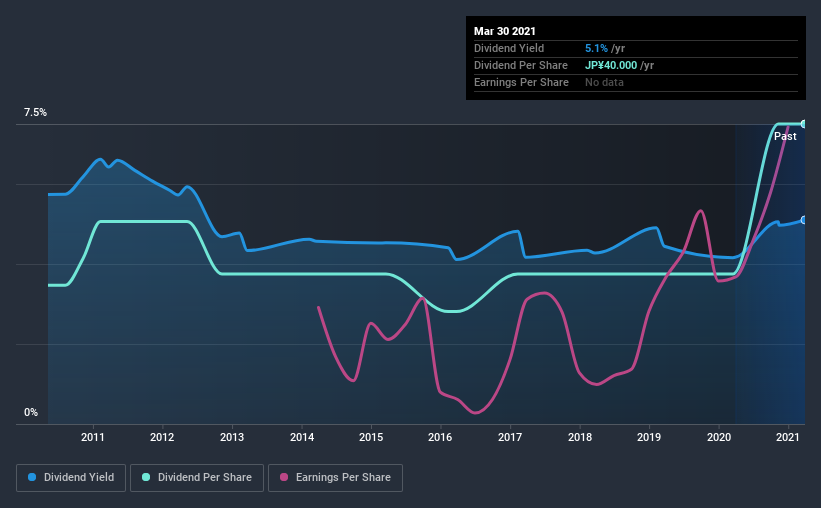Click the No data earnings value

[604, 82]
